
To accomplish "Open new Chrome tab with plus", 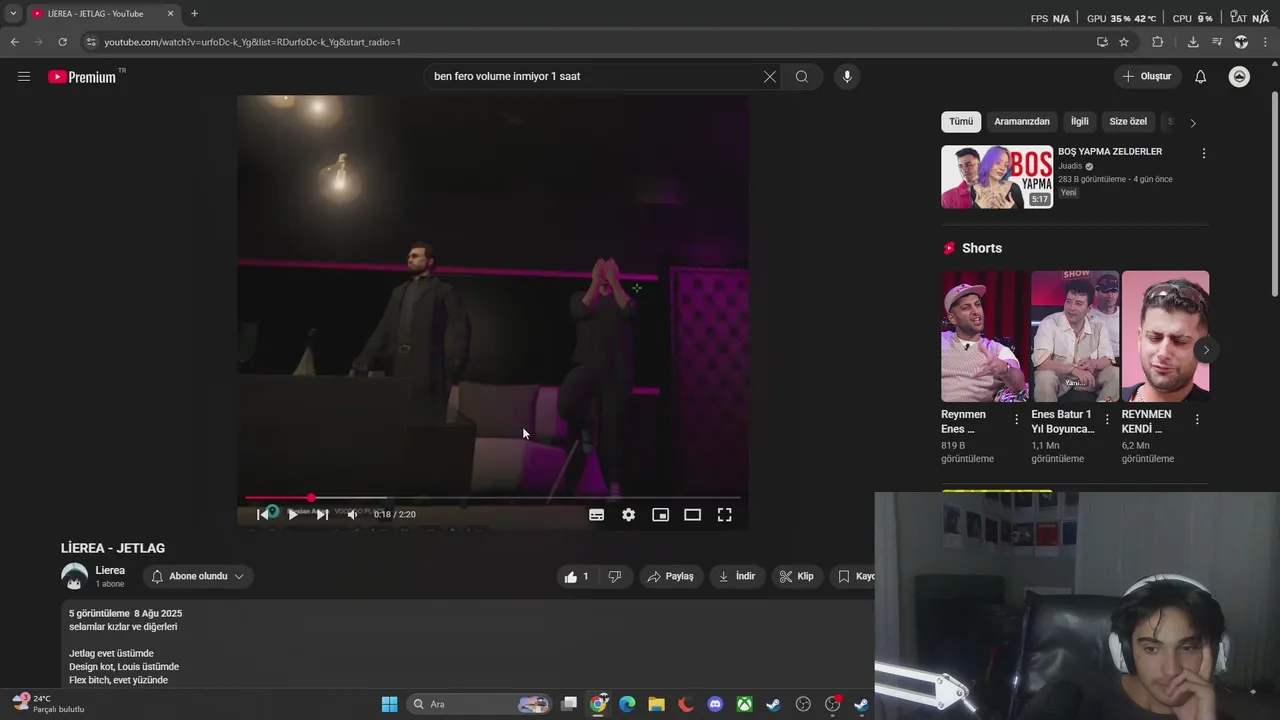I will (x=194, y=14).
